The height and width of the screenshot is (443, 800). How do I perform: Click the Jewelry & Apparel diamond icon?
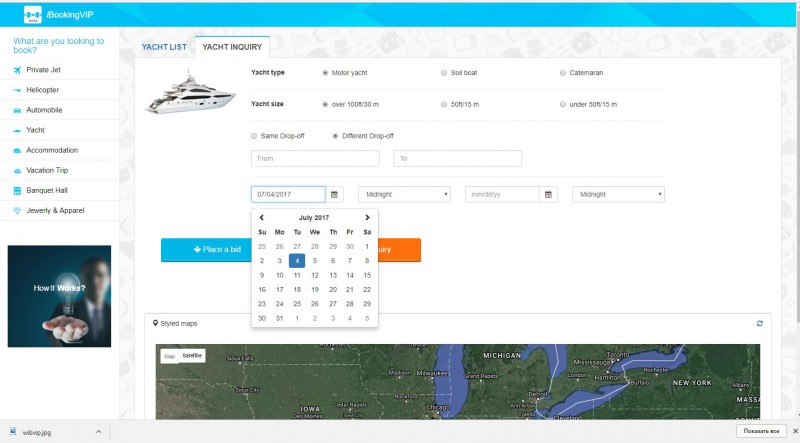click(x=17, y=210)
